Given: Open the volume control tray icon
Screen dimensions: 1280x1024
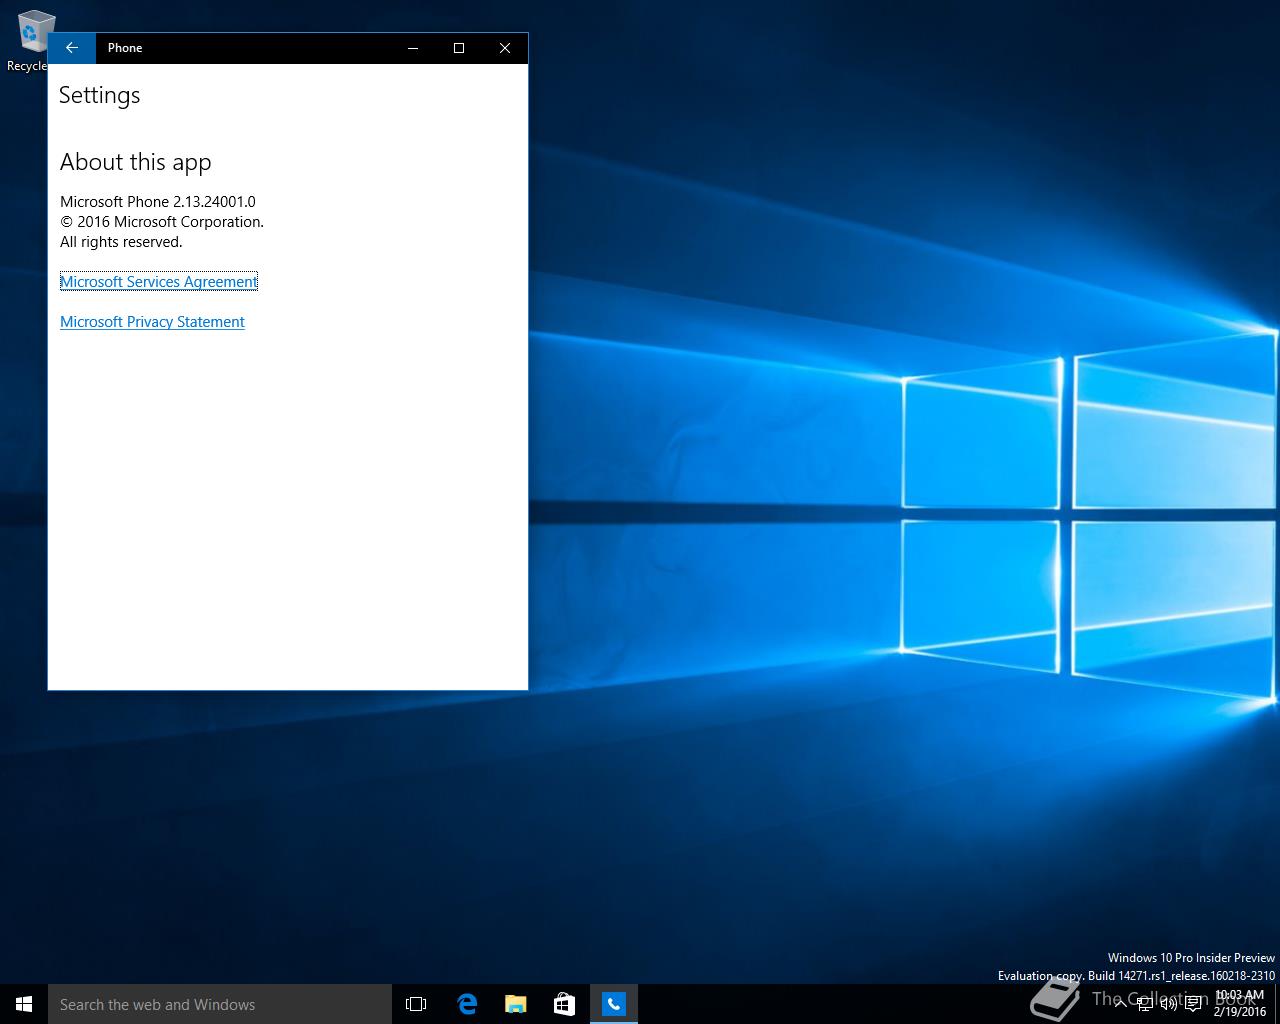Looking at the screenshot, I should point(1168,1004).
